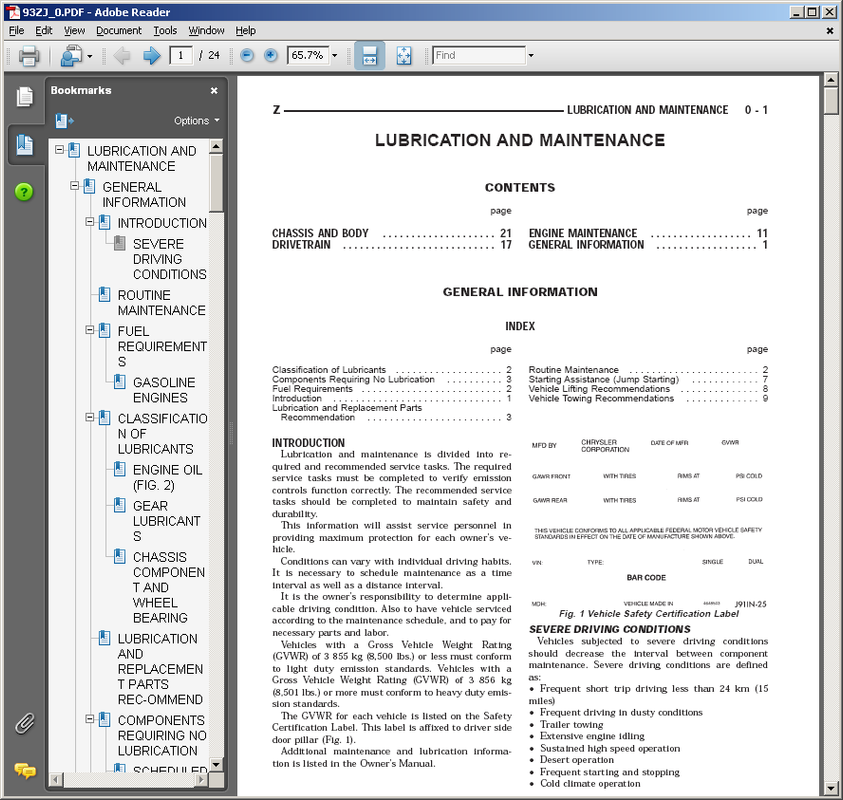This screenshot has height=800, width=843.
Task: Collapse the FUEL REQUIREMENTS bookmark node
Action: tap(90, 330)
